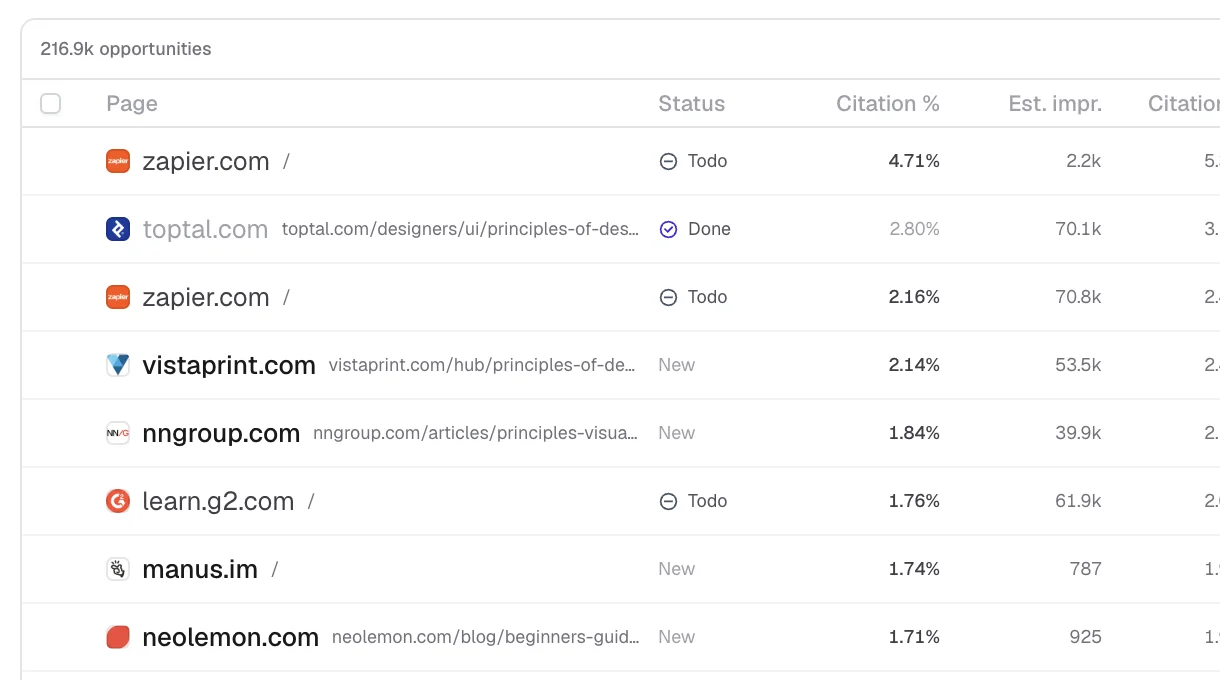The width and height of the screenshot is (1220, 680).
Task: Click the Done checkmark icon for toptal.com
Action: pyautogui.click(x=669, y=229)
